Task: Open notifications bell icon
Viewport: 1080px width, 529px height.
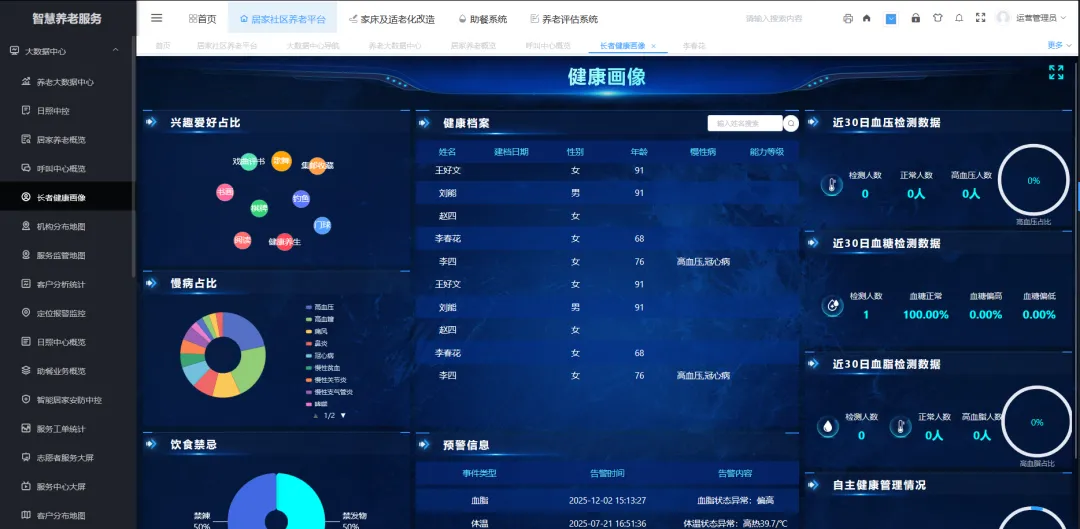Action: coord(959,19)
